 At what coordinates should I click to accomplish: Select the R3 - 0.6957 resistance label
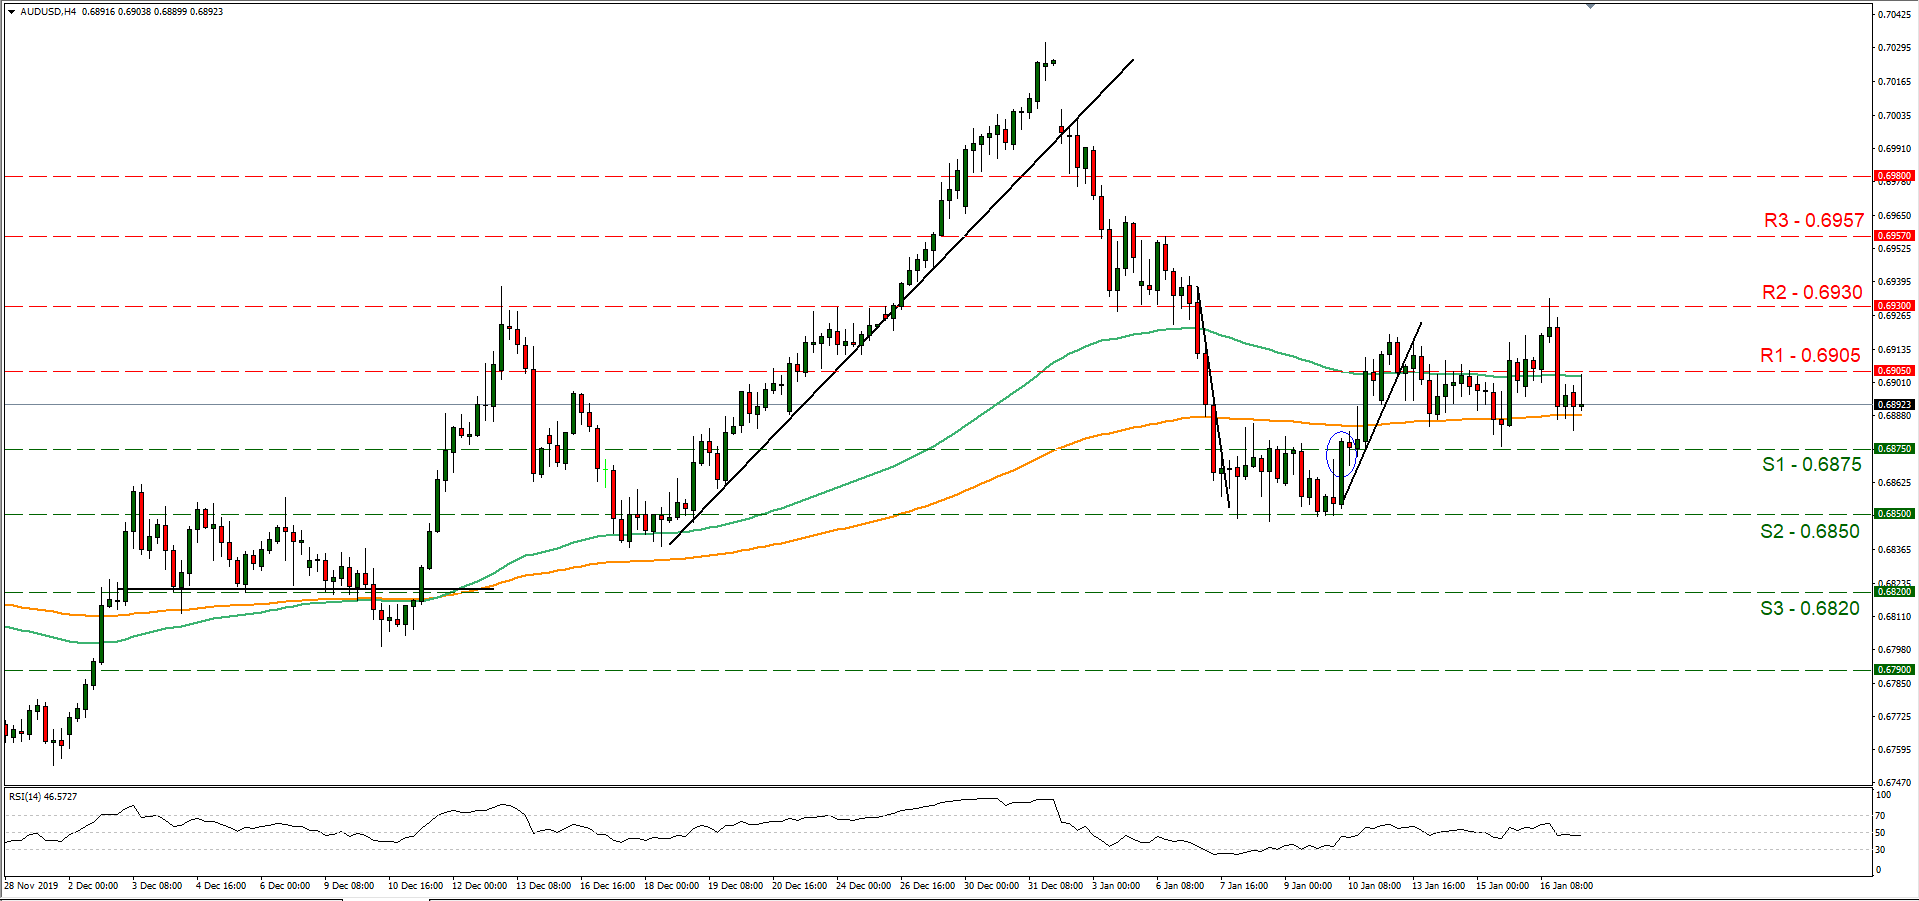[x=1813, y=220]
